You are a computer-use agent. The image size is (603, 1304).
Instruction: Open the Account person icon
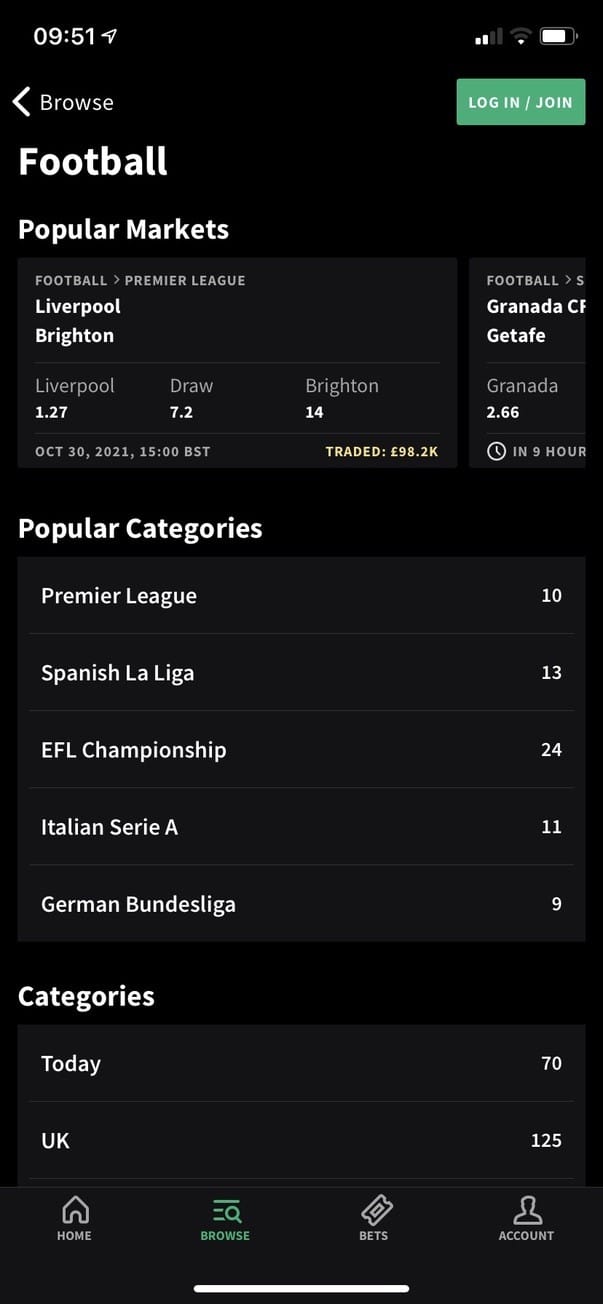pyautogui.click(x=526, y=1211)
